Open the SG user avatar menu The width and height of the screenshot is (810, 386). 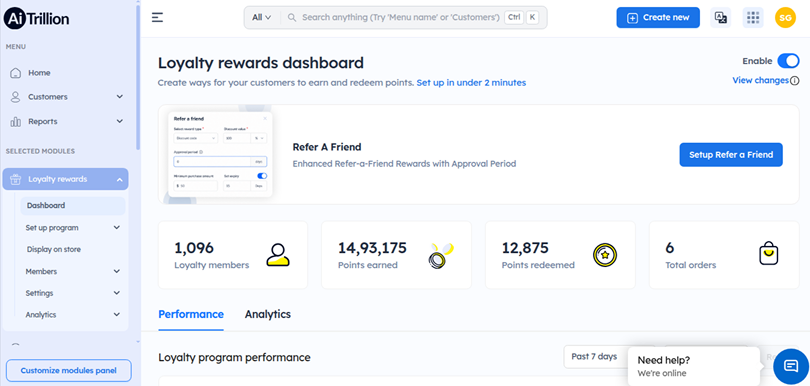point(785,18)
